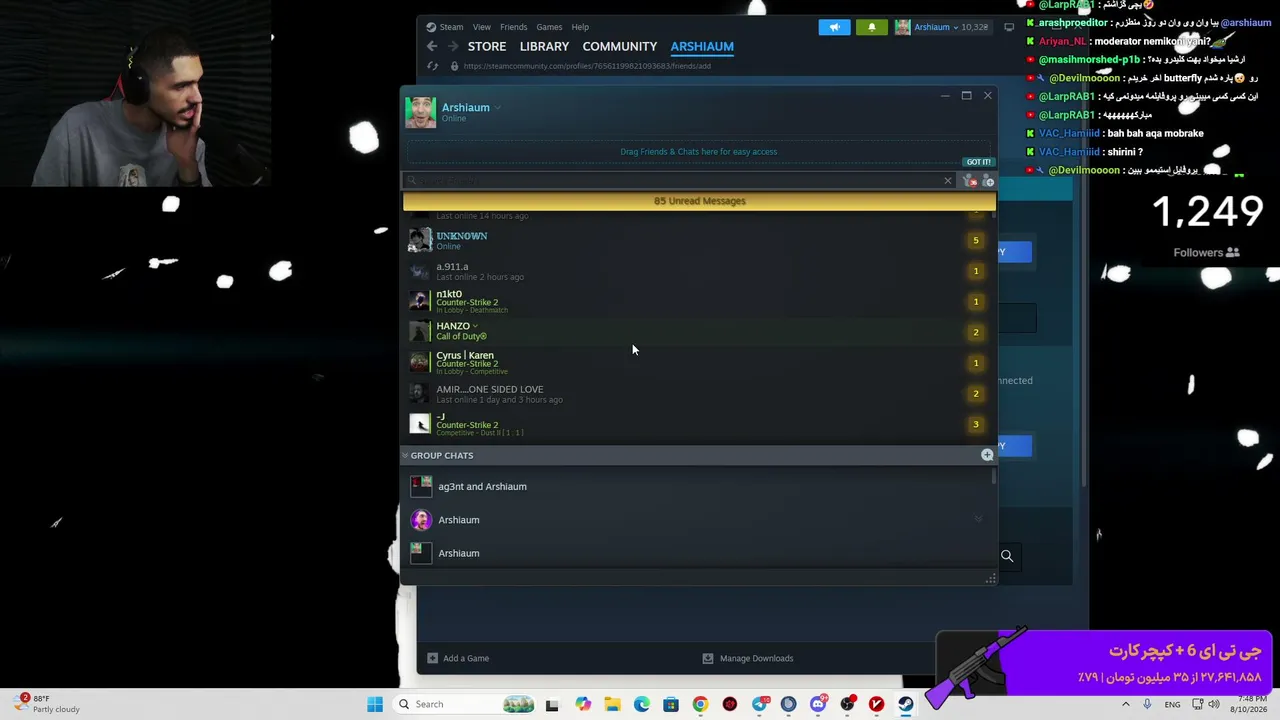Open chat with UNKNOWN
Image resolution: width=1280 pixels, height=720 pixels.
698,240
